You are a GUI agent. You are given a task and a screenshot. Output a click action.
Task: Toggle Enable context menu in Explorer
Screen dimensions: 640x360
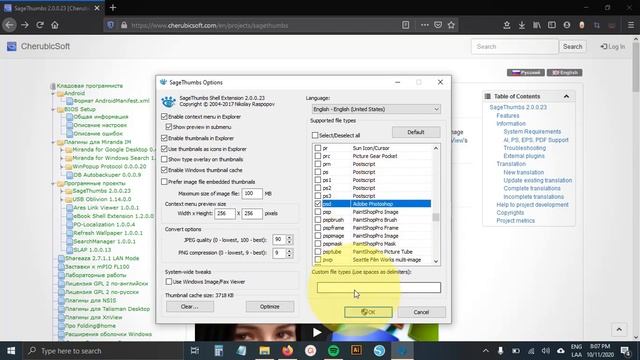pyautogui.click(x=164, y=116)
